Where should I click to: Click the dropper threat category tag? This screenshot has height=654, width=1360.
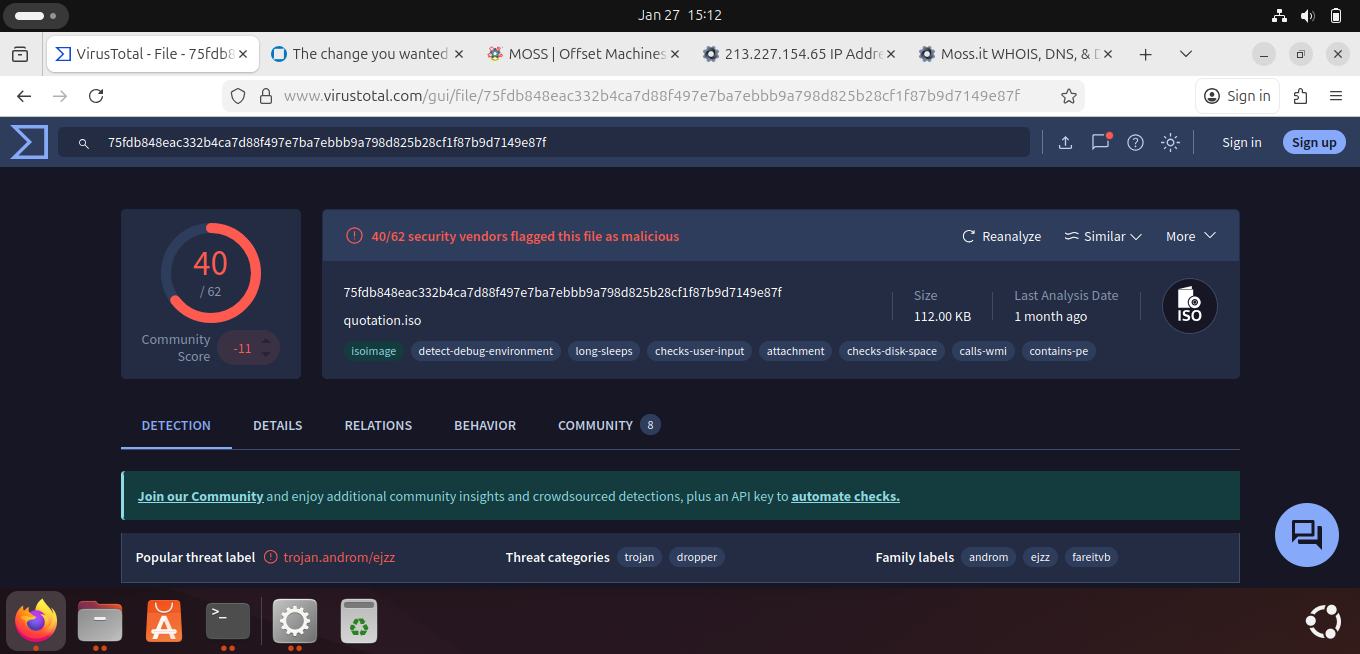click(x=697, y=557)
